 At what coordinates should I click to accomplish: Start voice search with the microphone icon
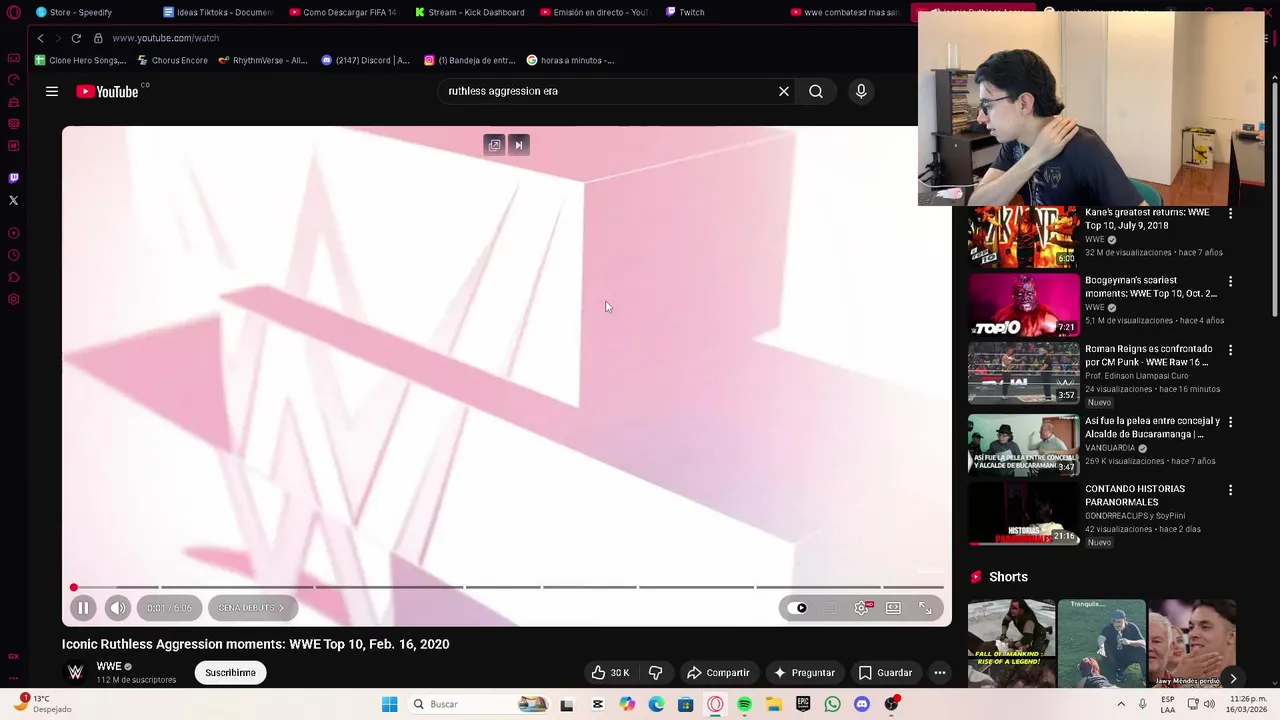click(861, 91)
